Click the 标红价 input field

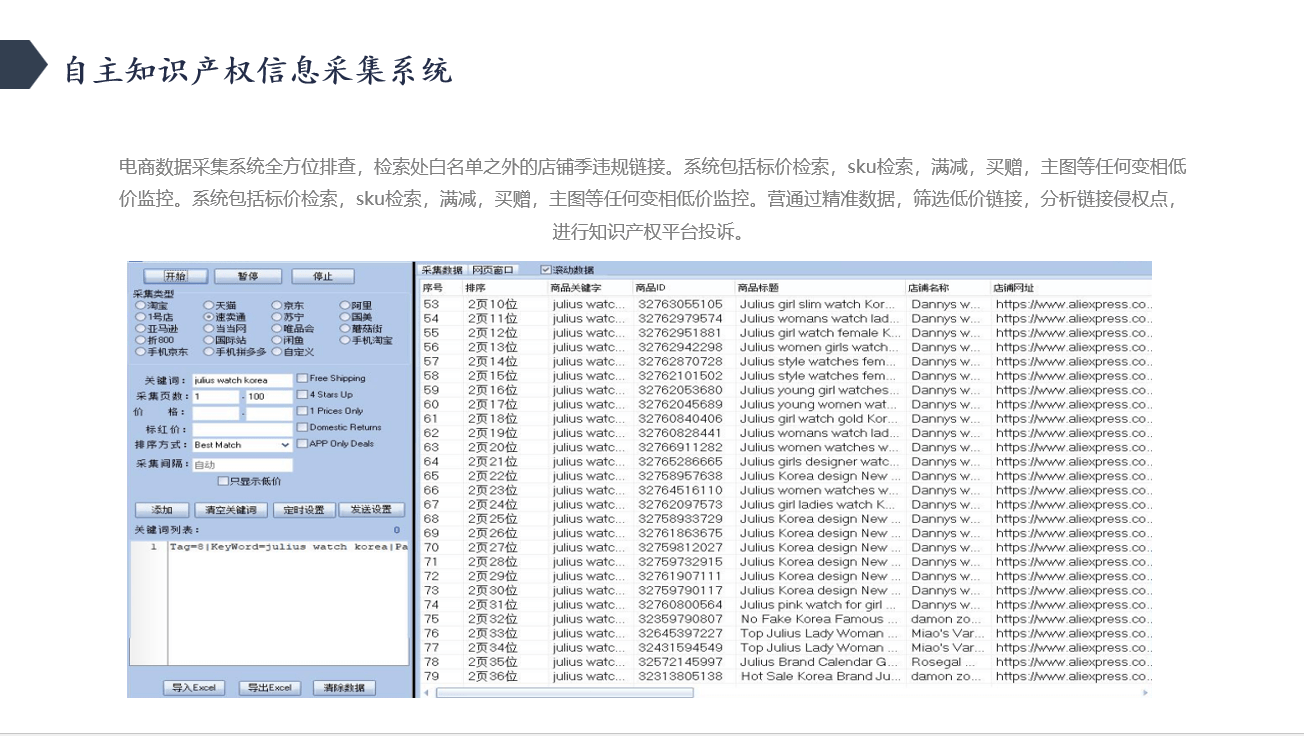[242, 429]
